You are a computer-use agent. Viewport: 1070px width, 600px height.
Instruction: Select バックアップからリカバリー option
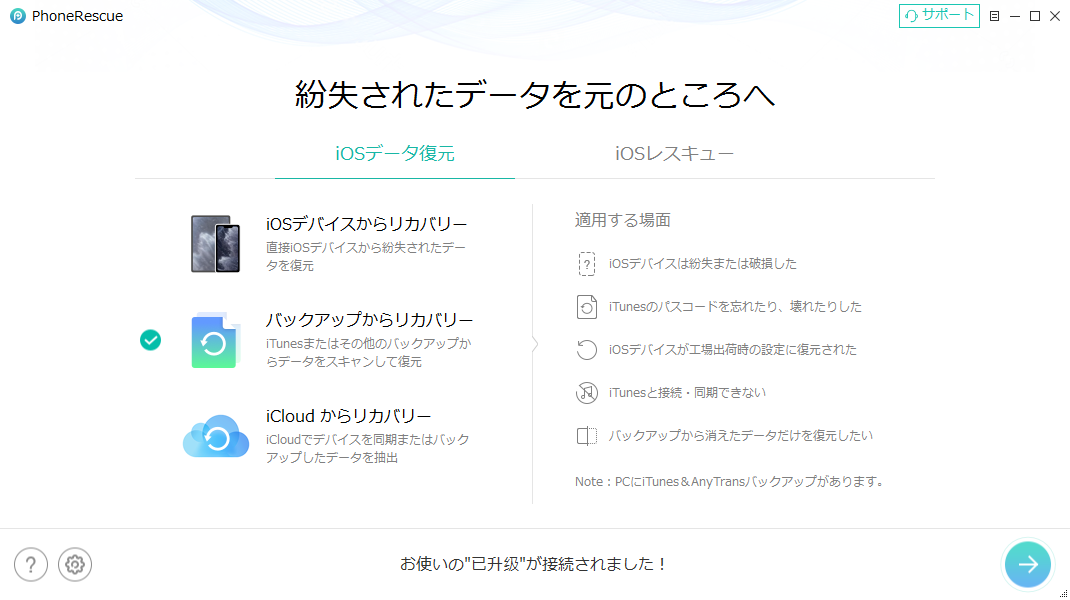coord(369,319)
